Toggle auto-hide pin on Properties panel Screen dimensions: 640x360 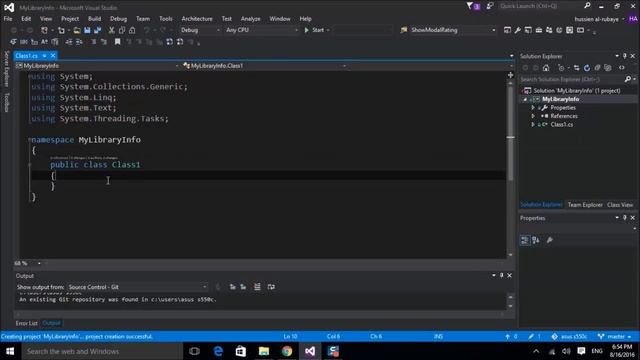click(624, 218)
